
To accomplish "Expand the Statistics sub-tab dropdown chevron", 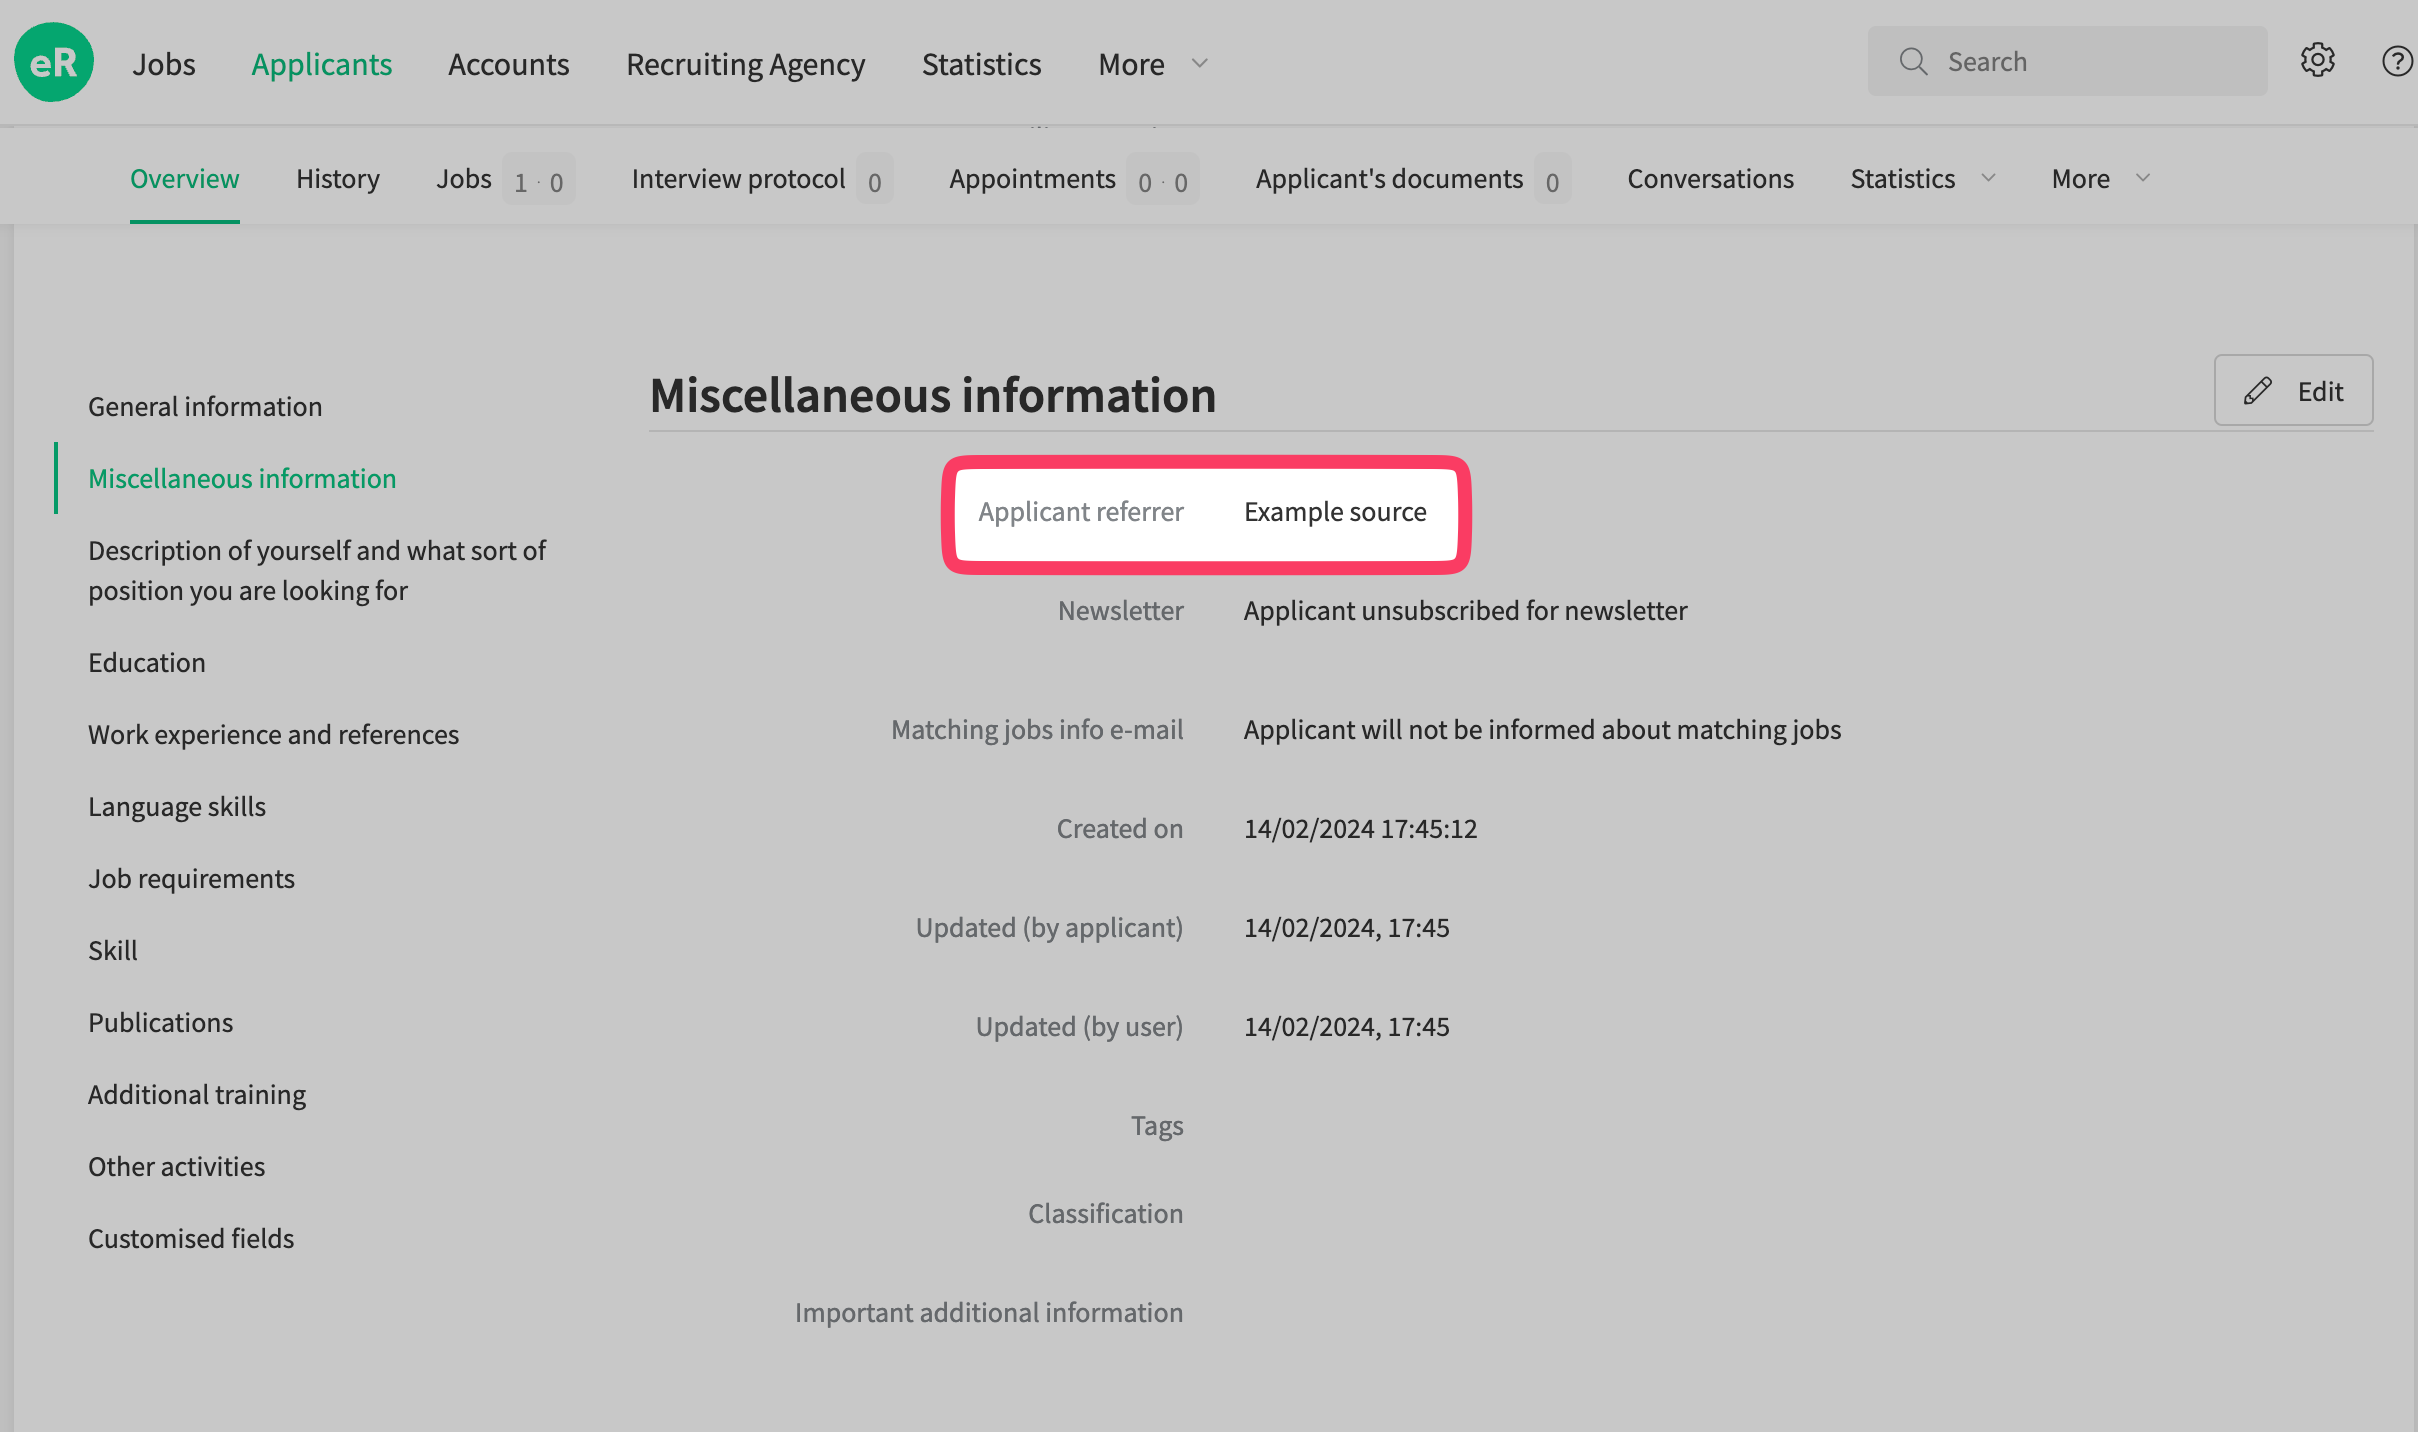I will pos(1988,178).
